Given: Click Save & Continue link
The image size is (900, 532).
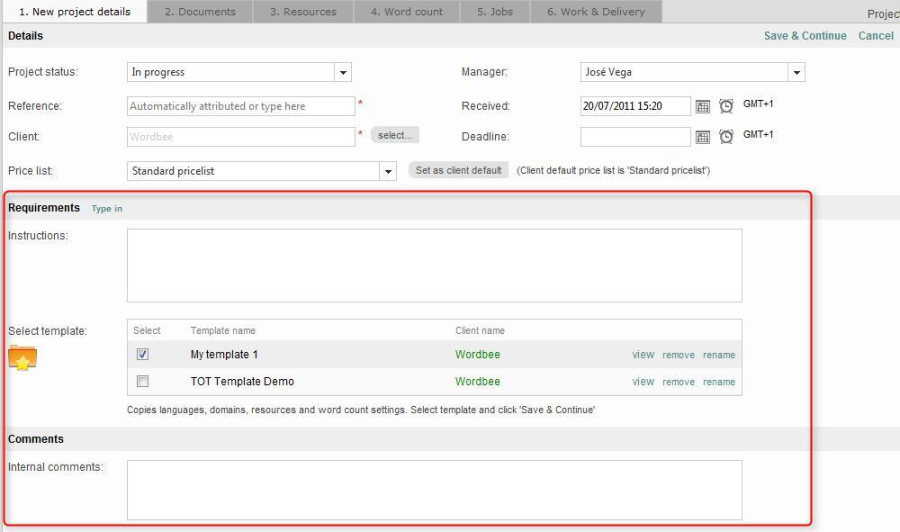Looking at the screenshot, I should tap(805, 36).
